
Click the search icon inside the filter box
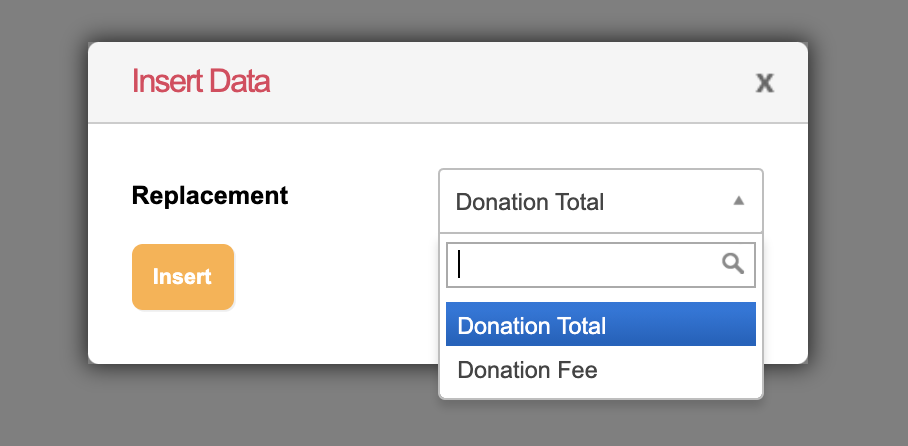[733, 263]
